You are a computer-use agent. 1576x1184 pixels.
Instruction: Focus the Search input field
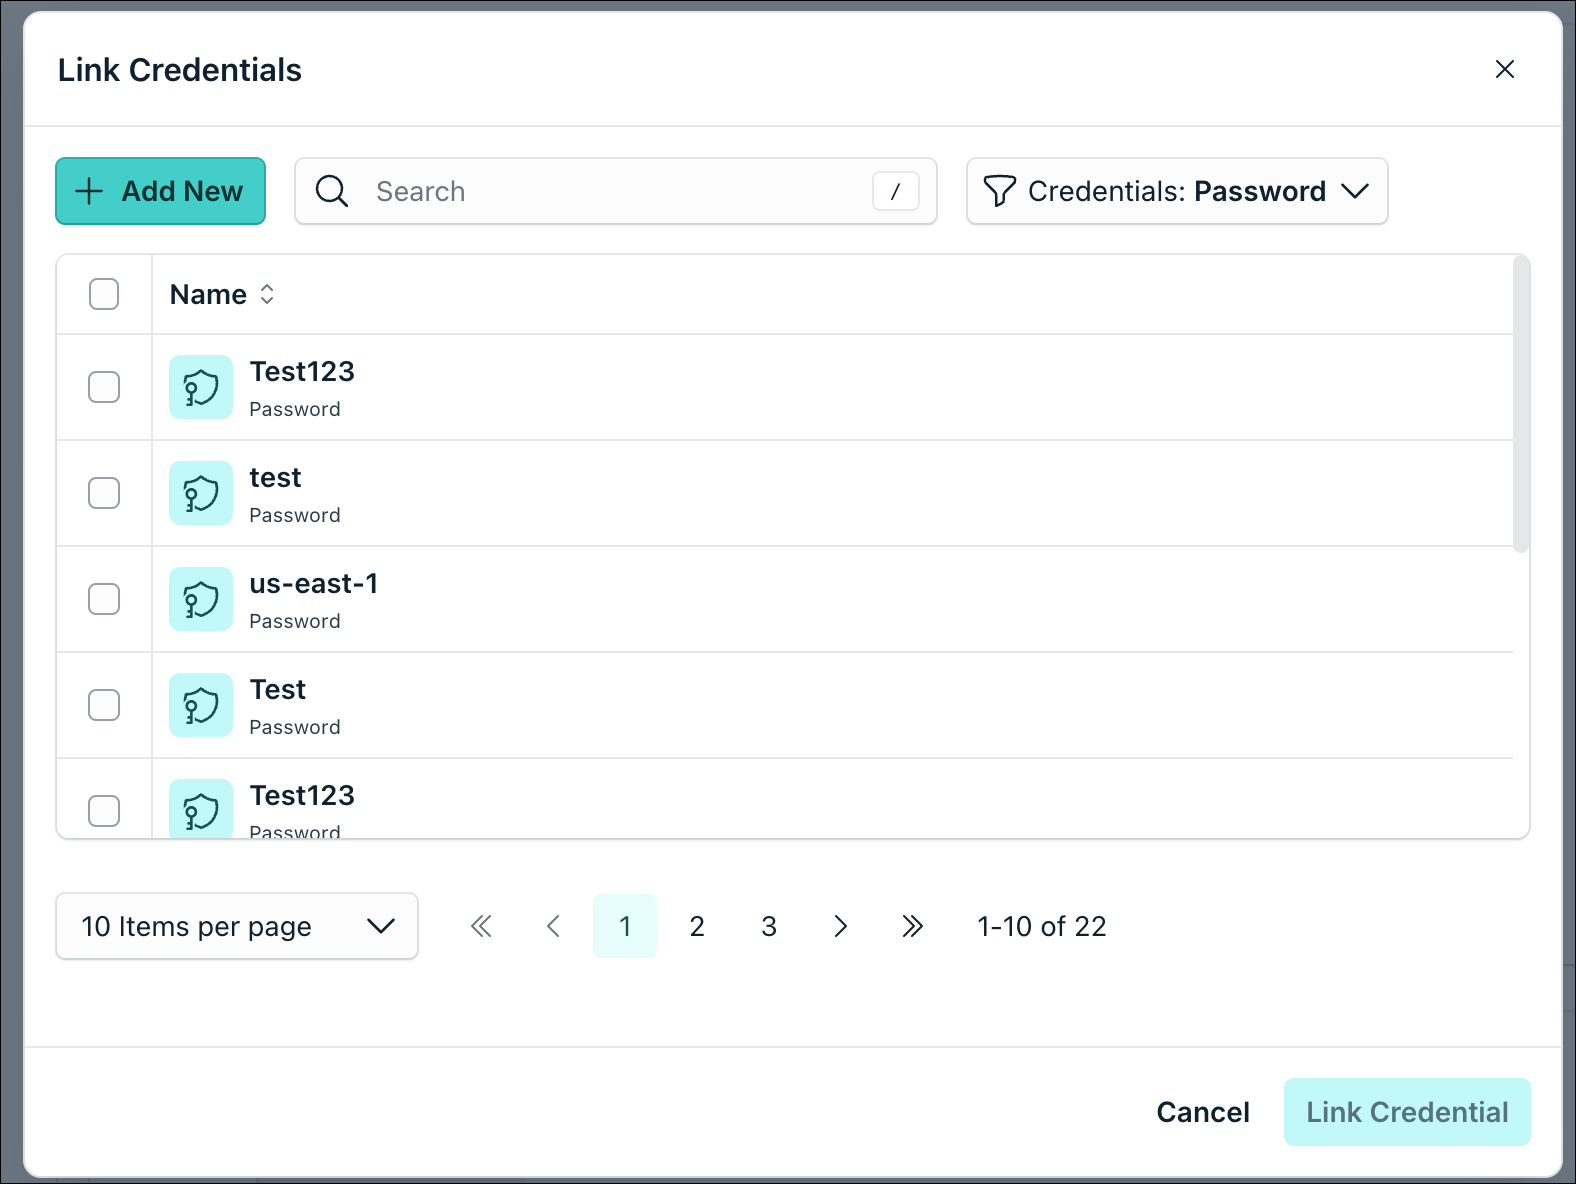[x=616, y=191]
